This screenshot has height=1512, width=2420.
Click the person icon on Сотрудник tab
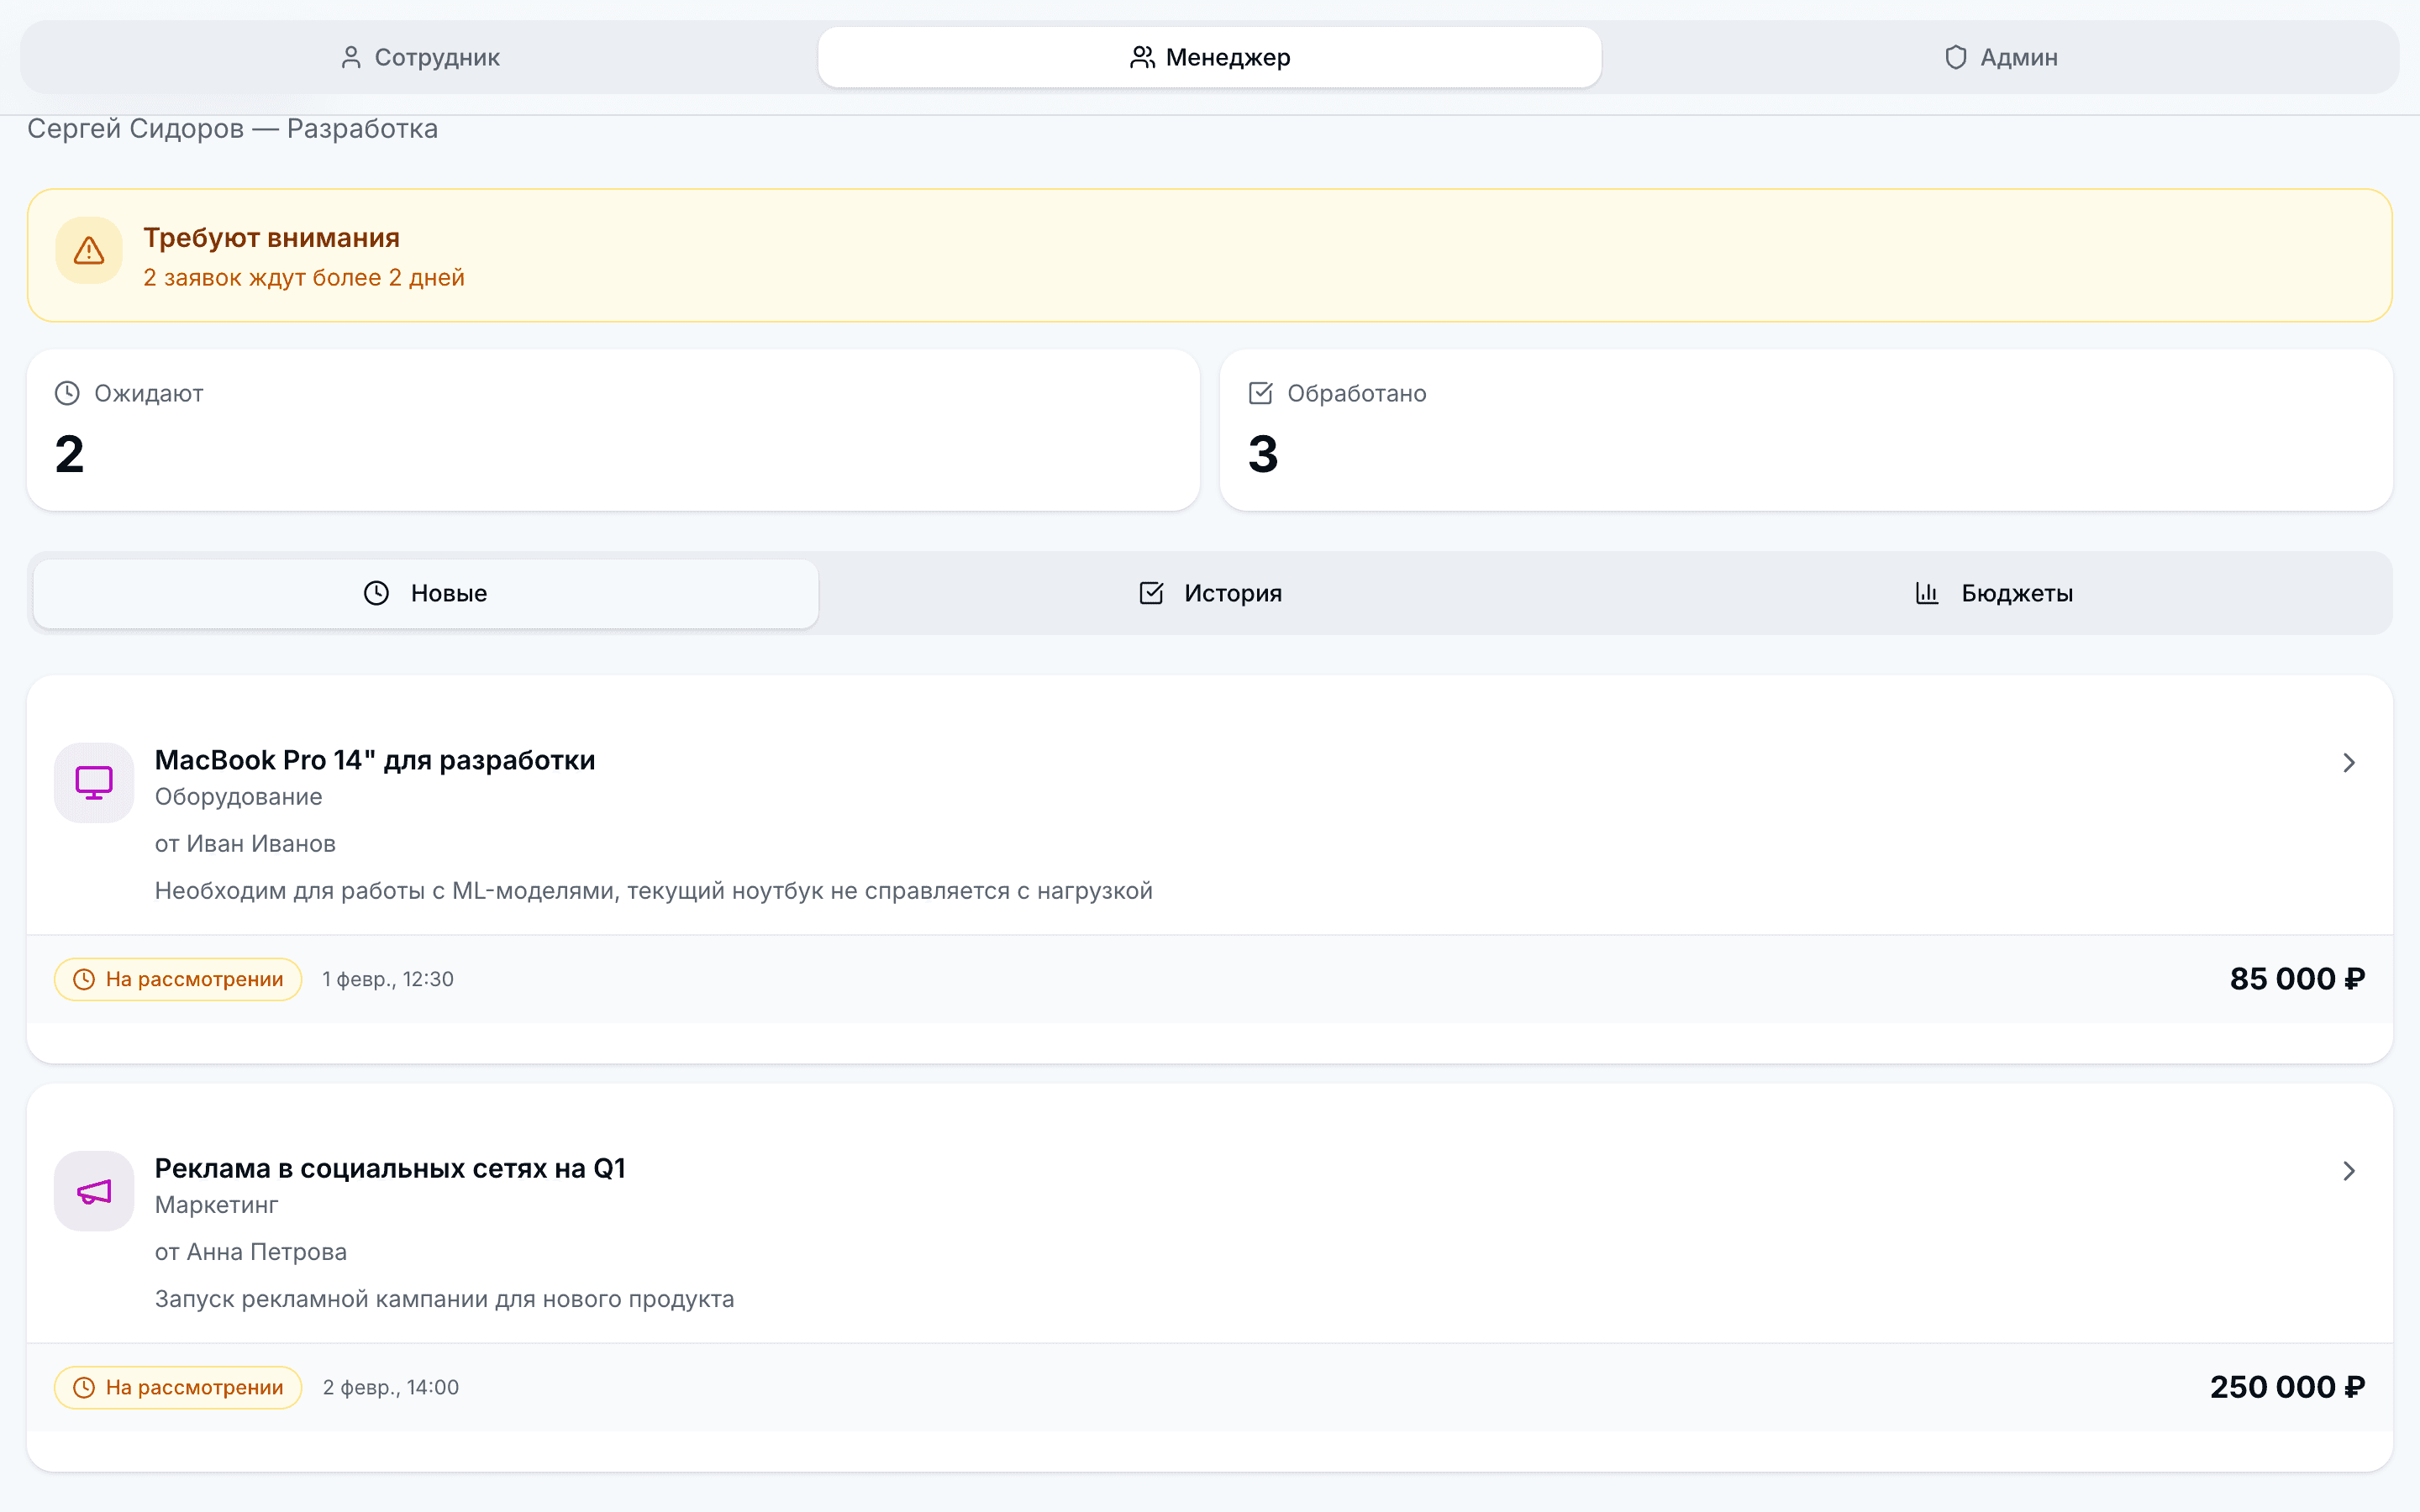coord(351,57)
